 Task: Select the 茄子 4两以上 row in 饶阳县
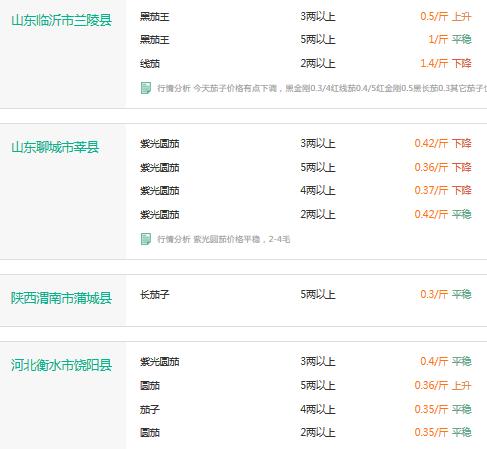306,409
